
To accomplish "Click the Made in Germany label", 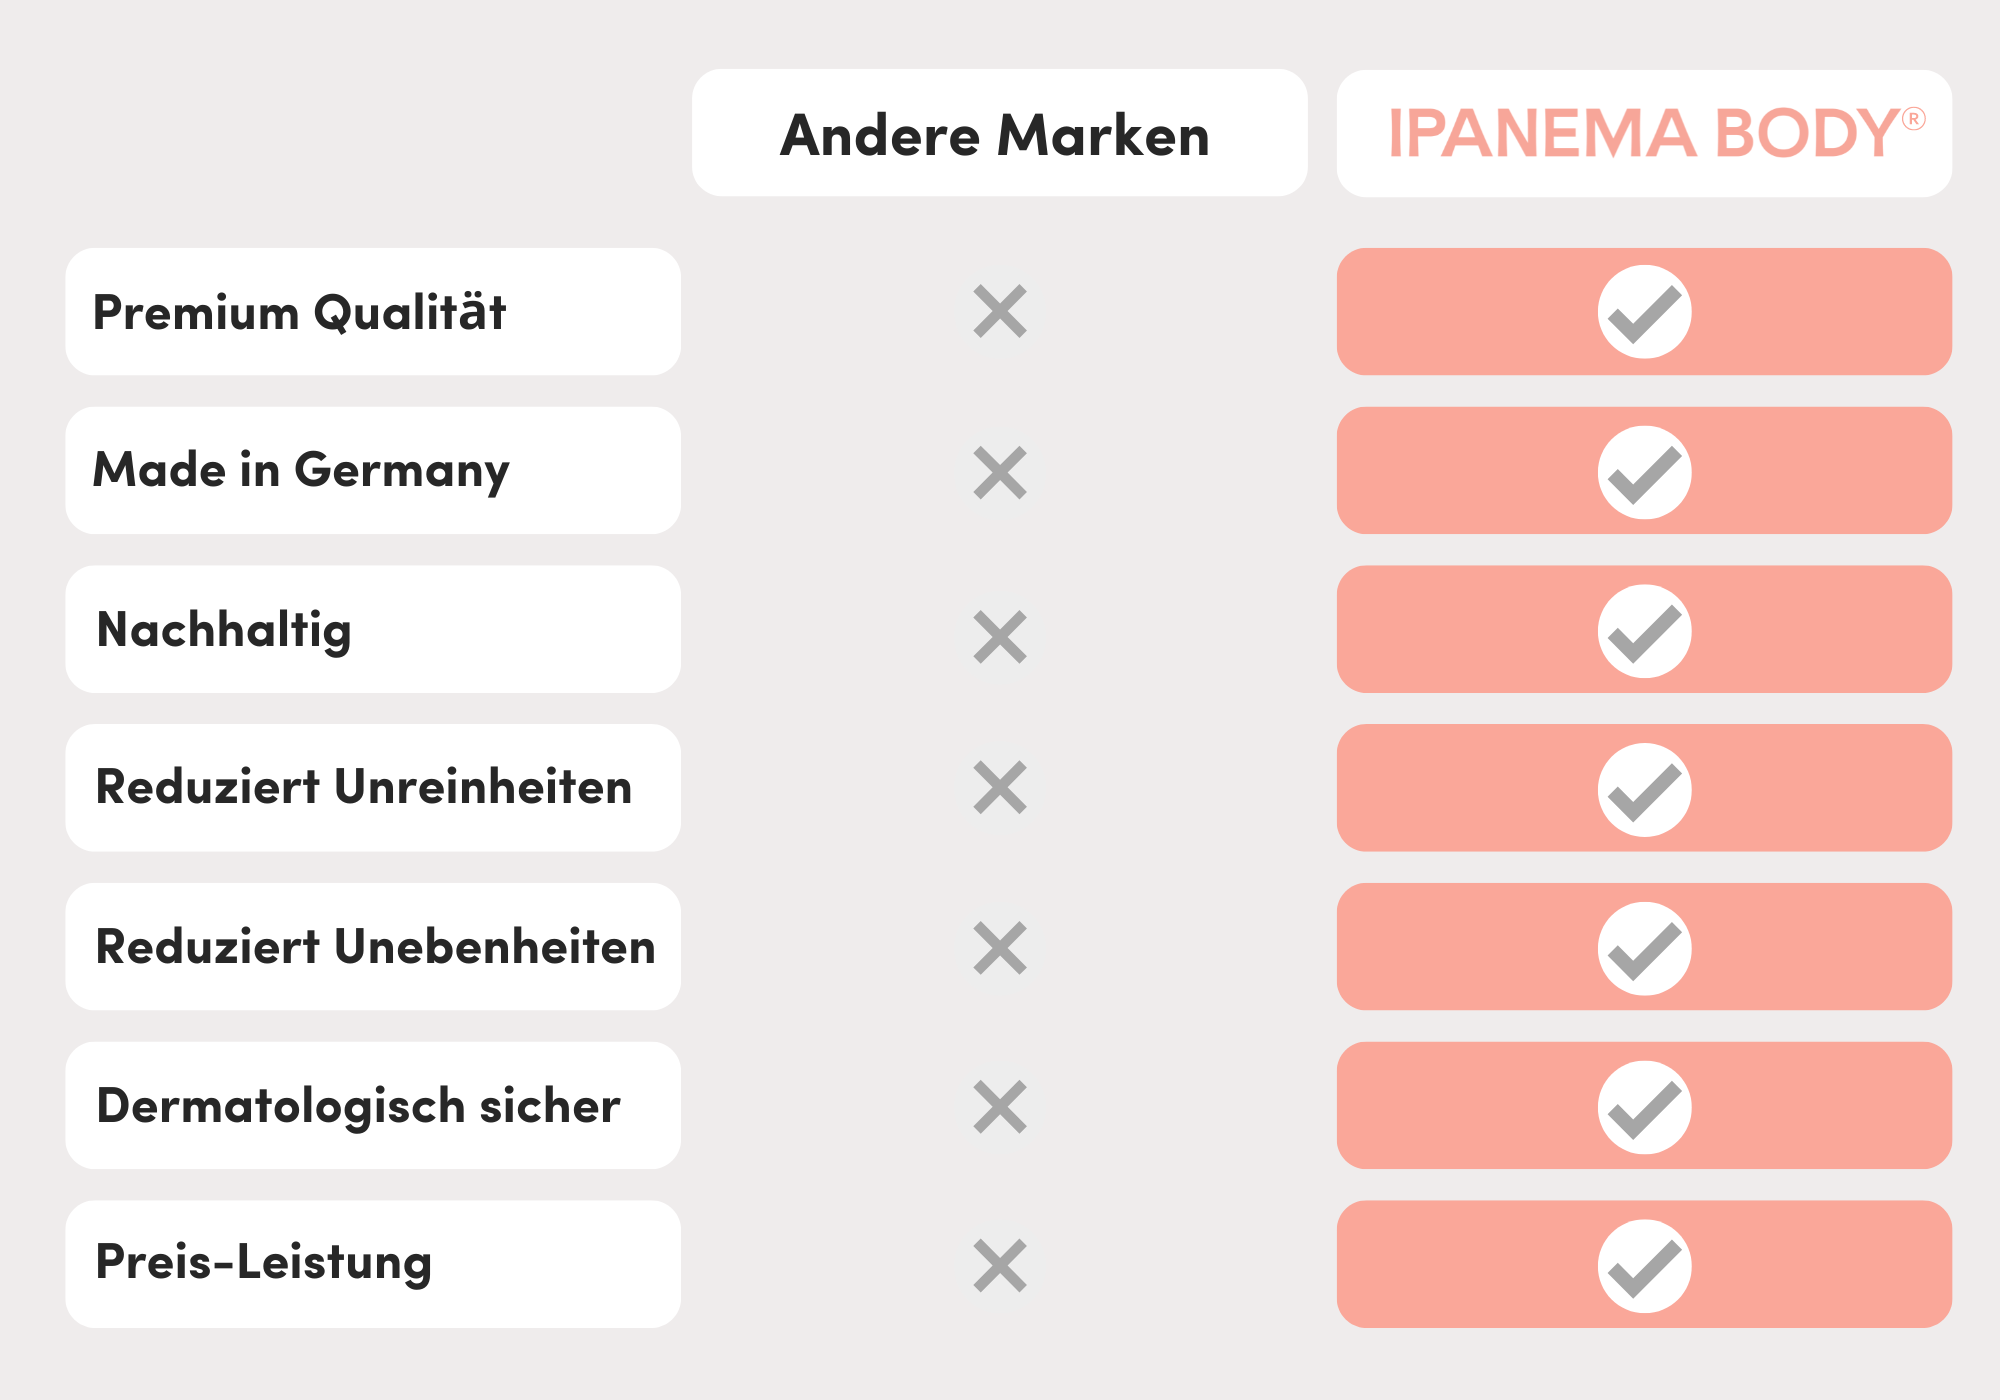I will [x=301, y=470].
